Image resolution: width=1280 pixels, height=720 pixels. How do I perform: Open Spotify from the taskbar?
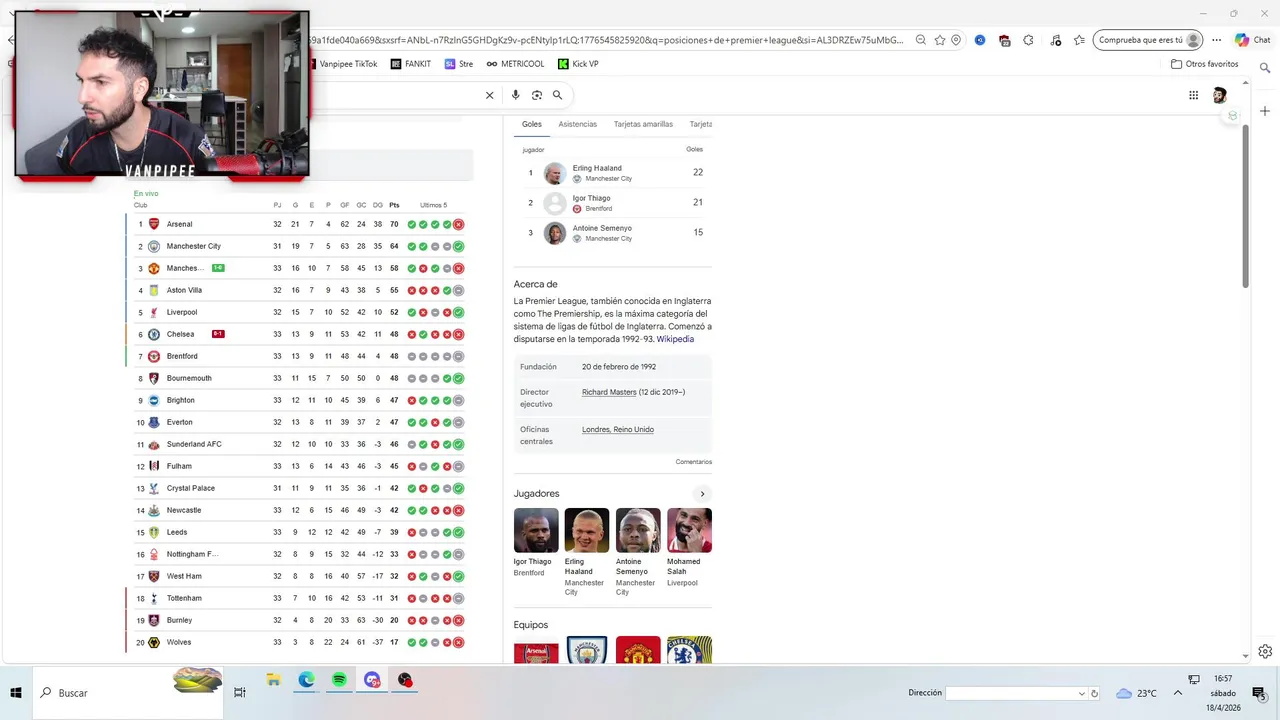[x=339, y=680]
